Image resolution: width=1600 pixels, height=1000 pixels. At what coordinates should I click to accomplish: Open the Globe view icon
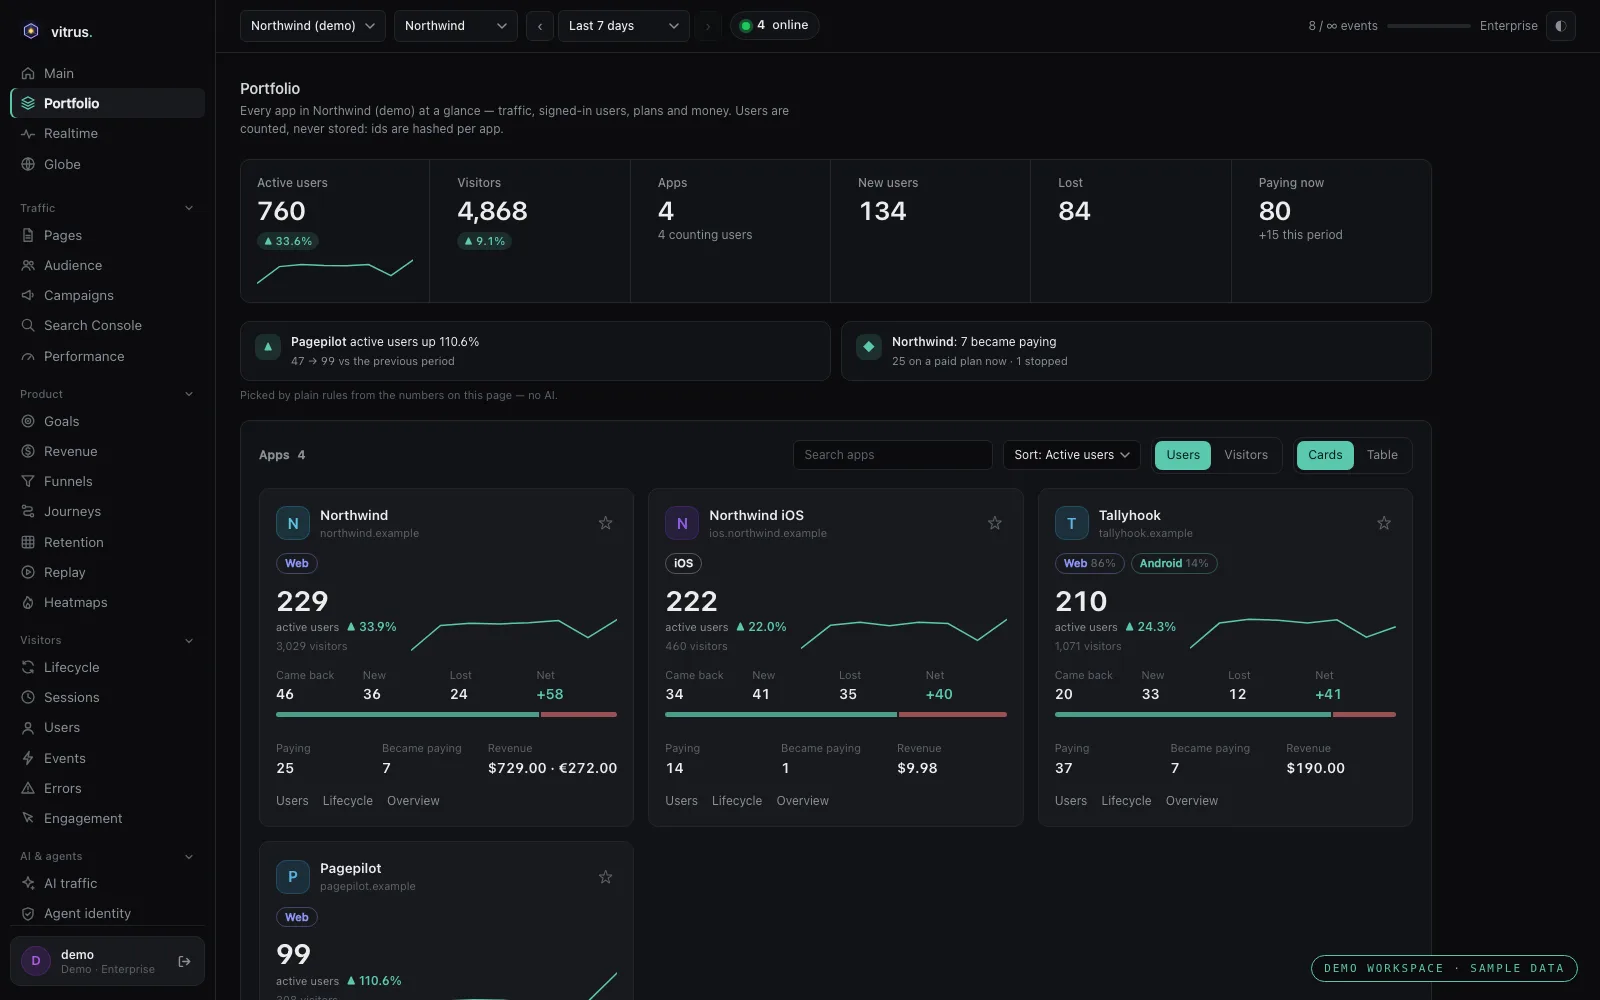[28, 164]
